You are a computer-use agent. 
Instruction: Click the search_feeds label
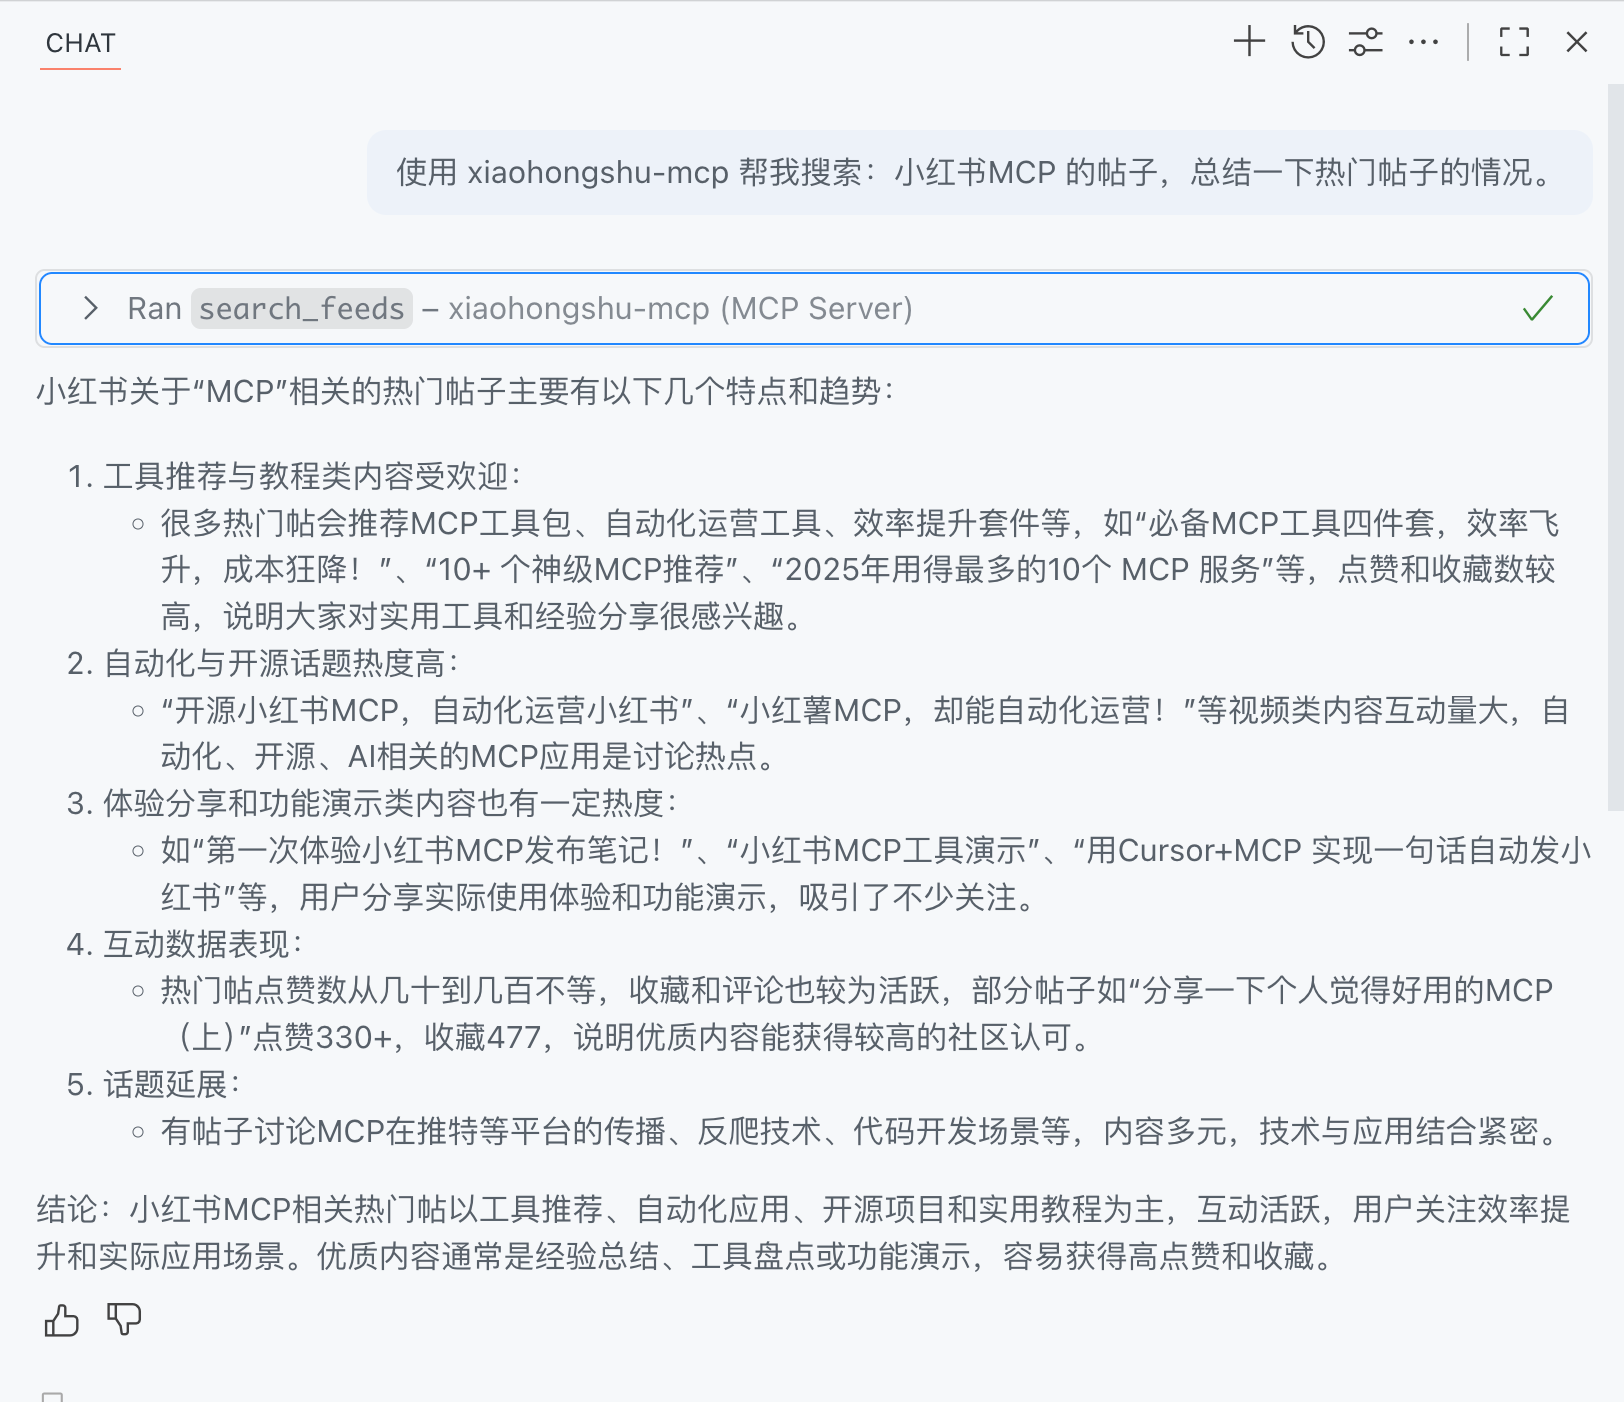point(301,309)
